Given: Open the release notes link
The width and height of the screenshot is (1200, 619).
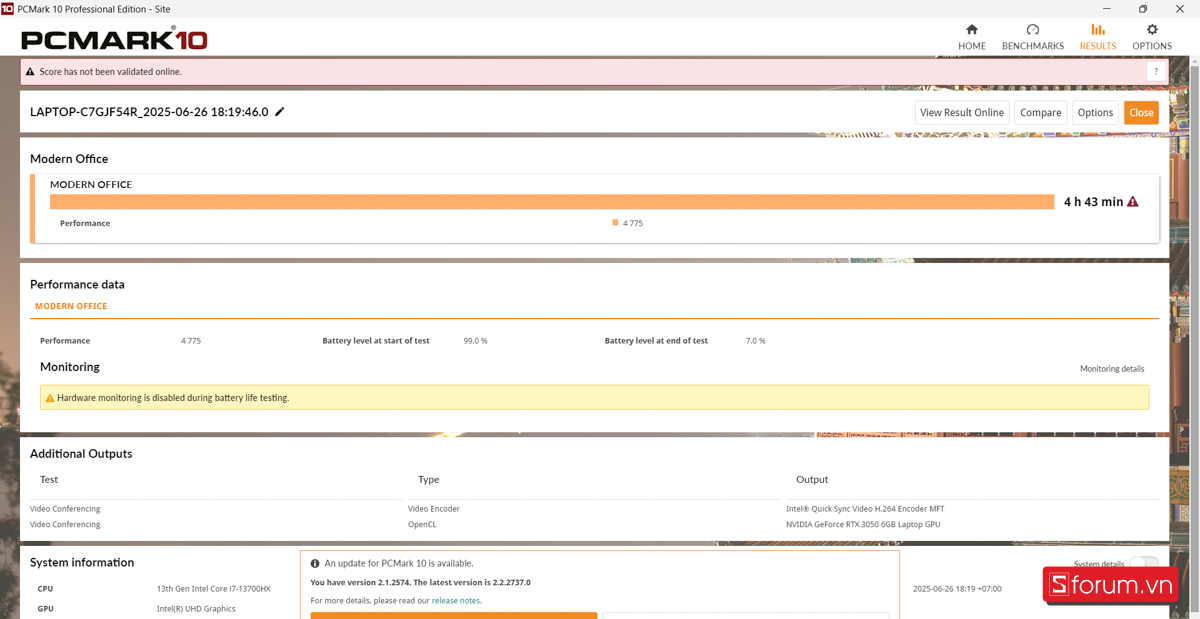Looking at the screenshot, I should click(x=456, y=601).
